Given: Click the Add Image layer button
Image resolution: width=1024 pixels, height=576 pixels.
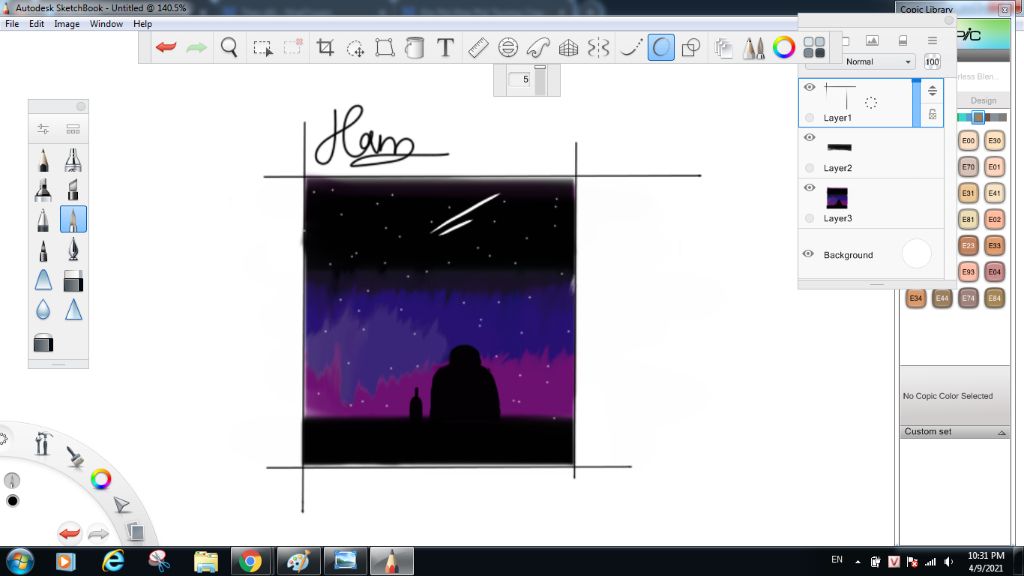Looking at the screenshot, I should pyautogui.click(x=872, y=40).
